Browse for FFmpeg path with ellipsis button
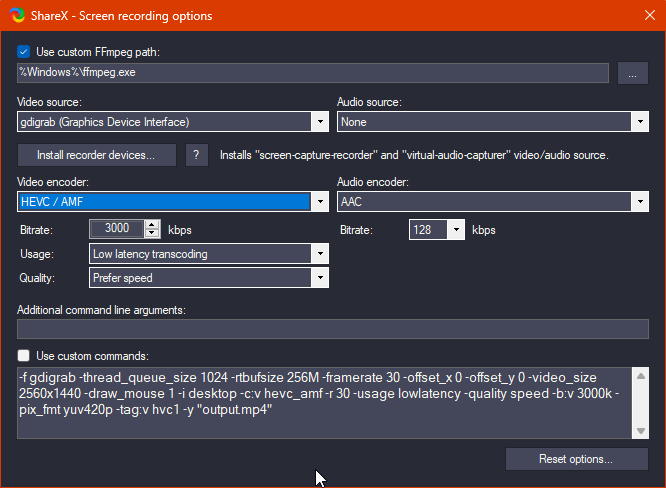 click(632, 73)
